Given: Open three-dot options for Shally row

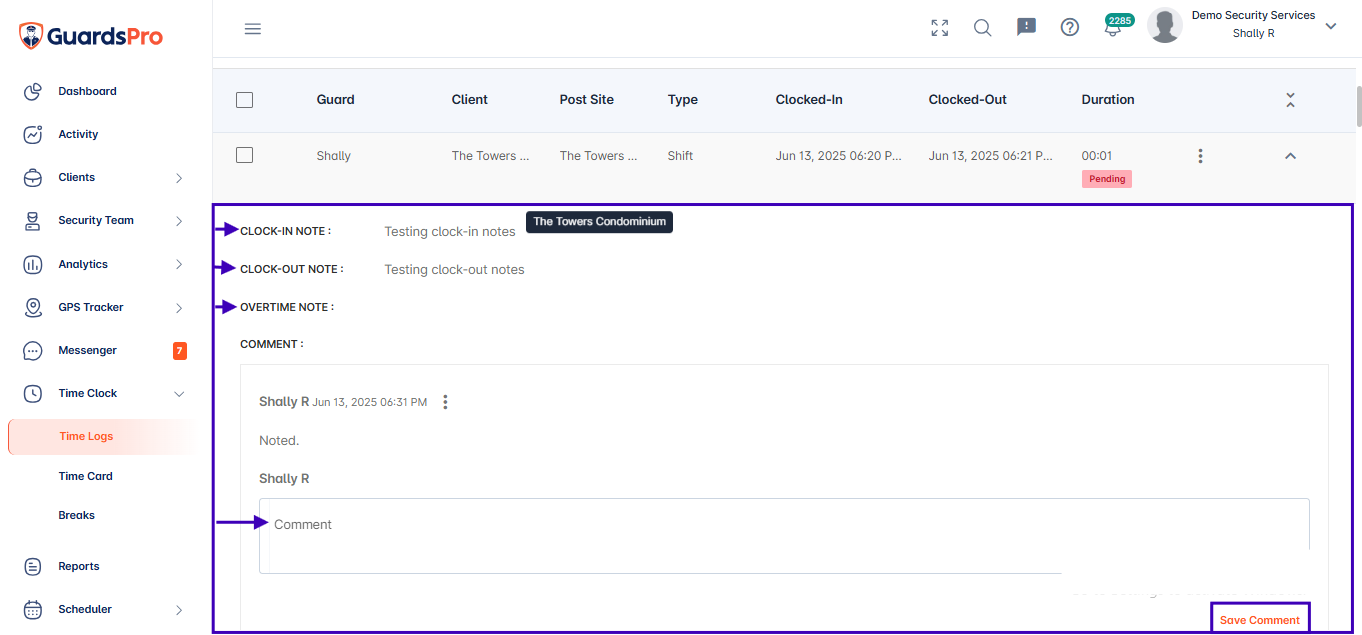Looking at the screenshot, I should click(1200, 156).
